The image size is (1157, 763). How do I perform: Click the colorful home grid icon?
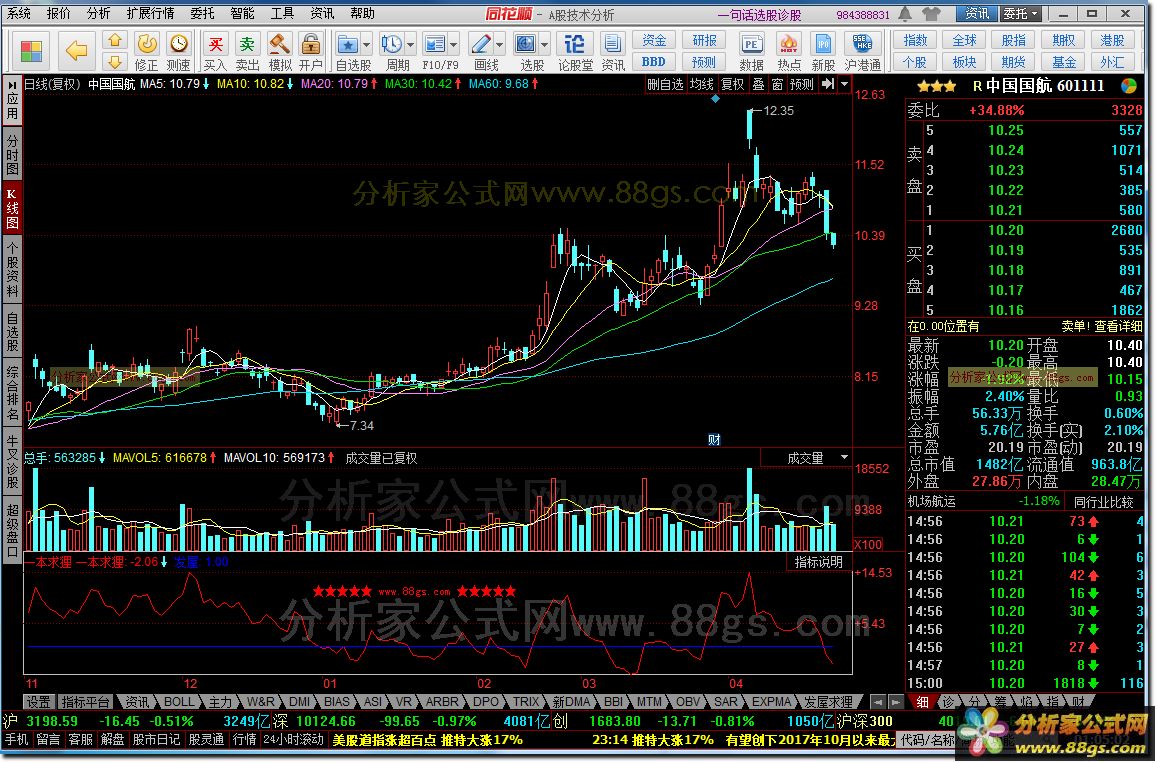(x=32, y=52)
